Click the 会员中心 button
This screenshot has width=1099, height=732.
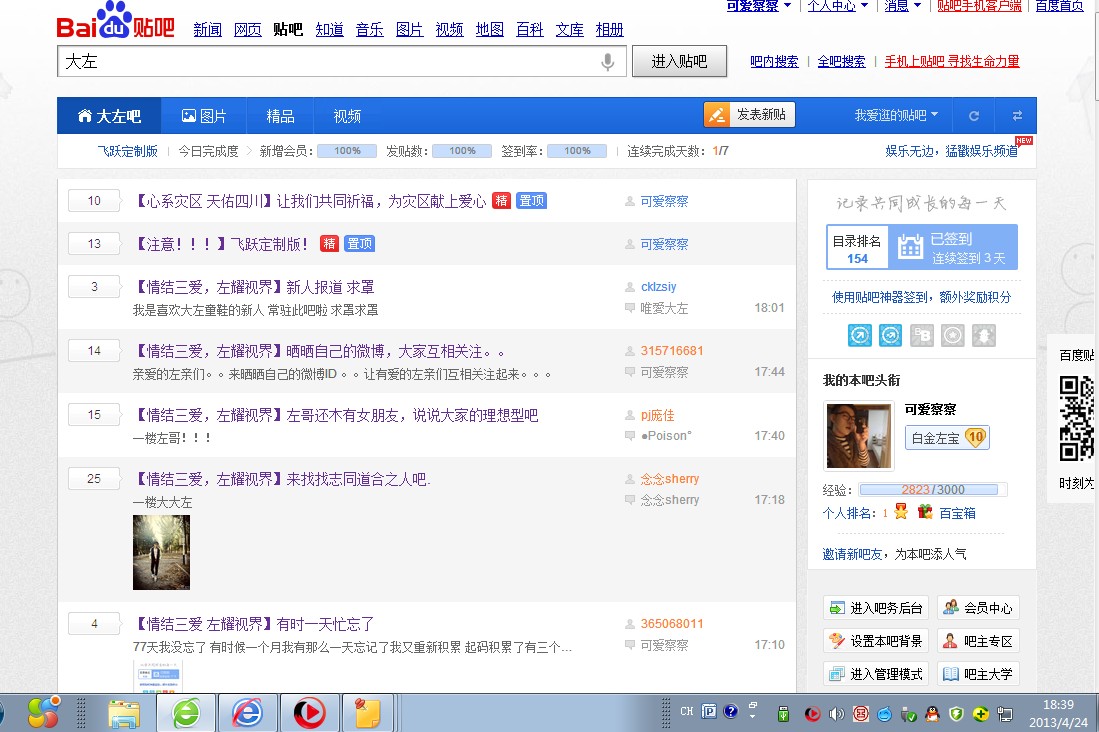[x=978, y=608]
